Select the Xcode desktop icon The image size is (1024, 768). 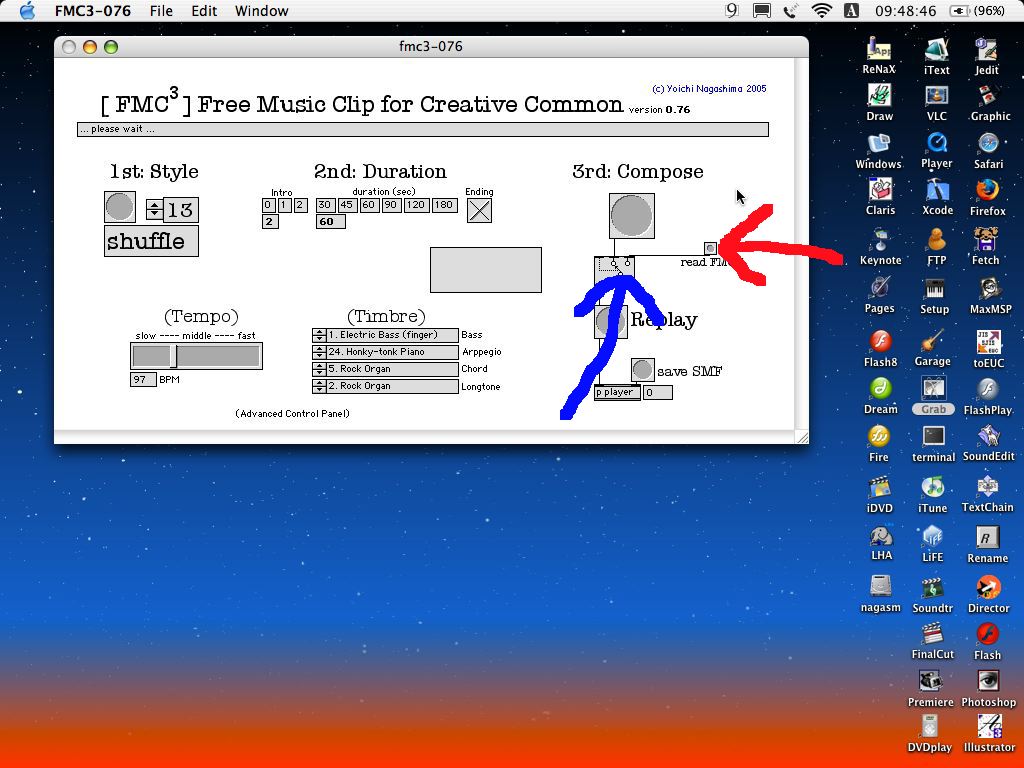(x=937, y=197)
